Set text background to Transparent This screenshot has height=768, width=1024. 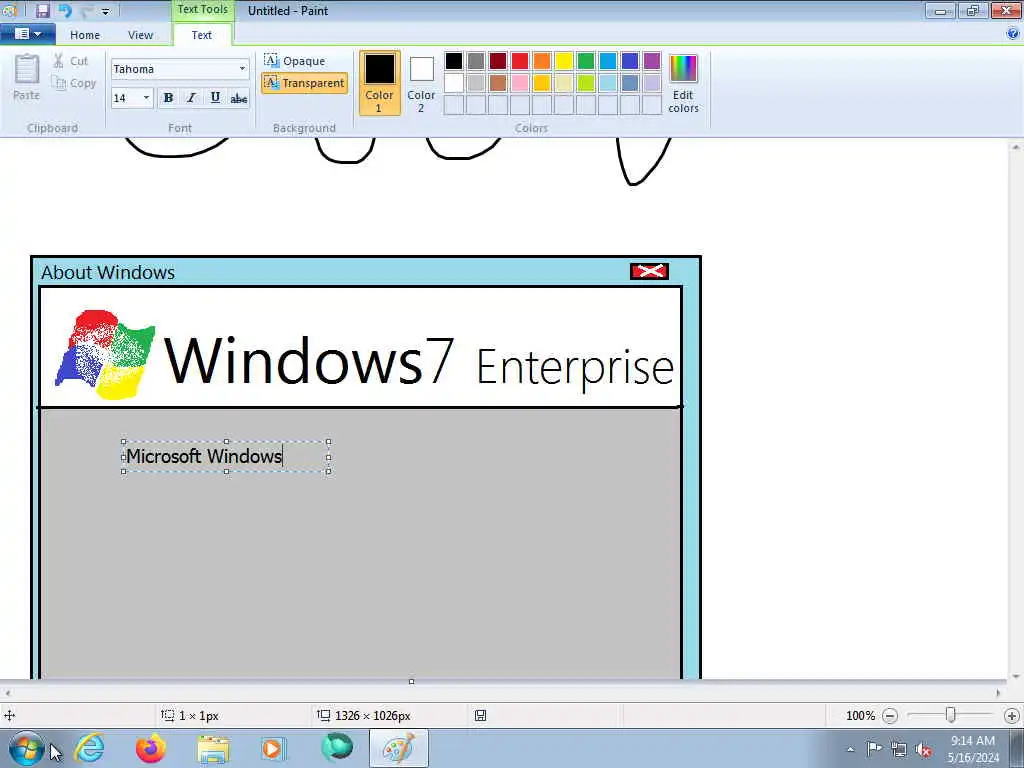click(x=304, y=83)
